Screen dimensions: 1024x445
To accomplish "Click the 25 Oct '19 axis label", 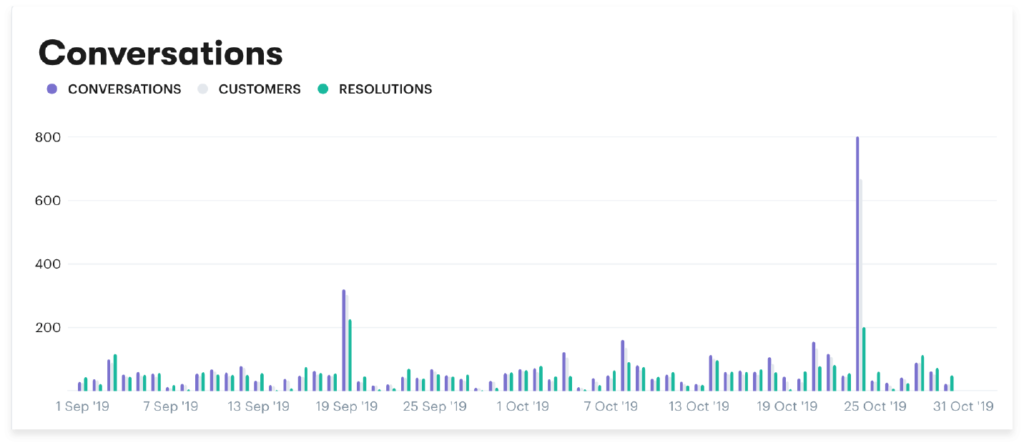I will [x=875, y=406].
